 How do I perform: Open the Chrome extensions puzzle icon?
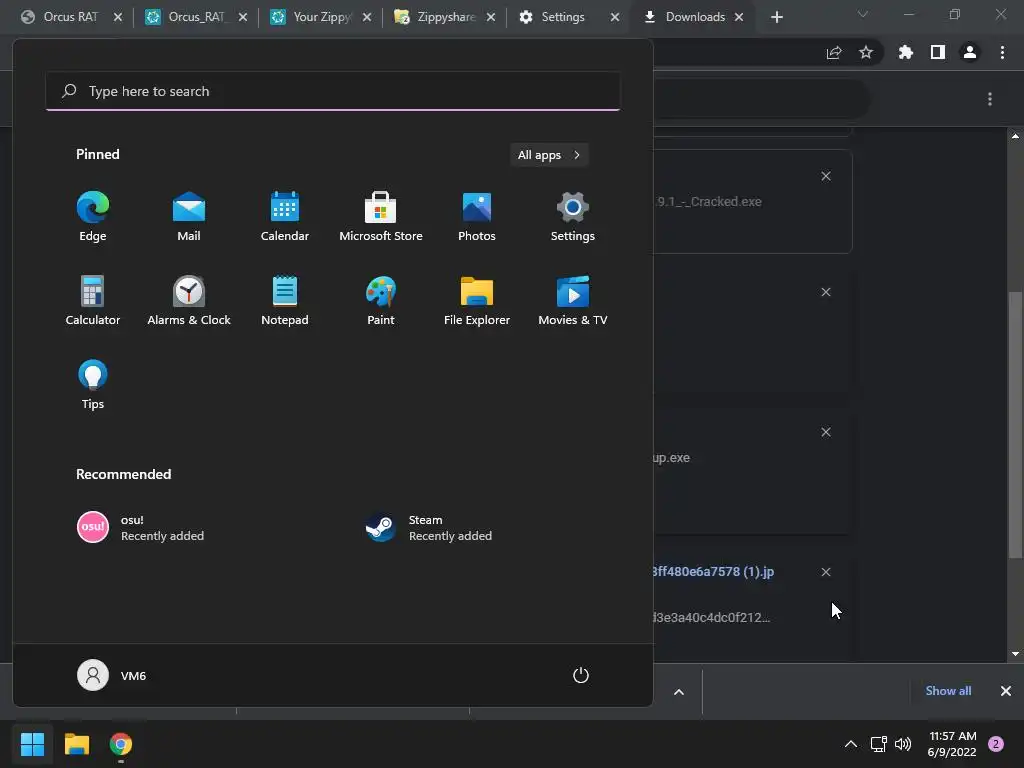[x=906, y=53]
